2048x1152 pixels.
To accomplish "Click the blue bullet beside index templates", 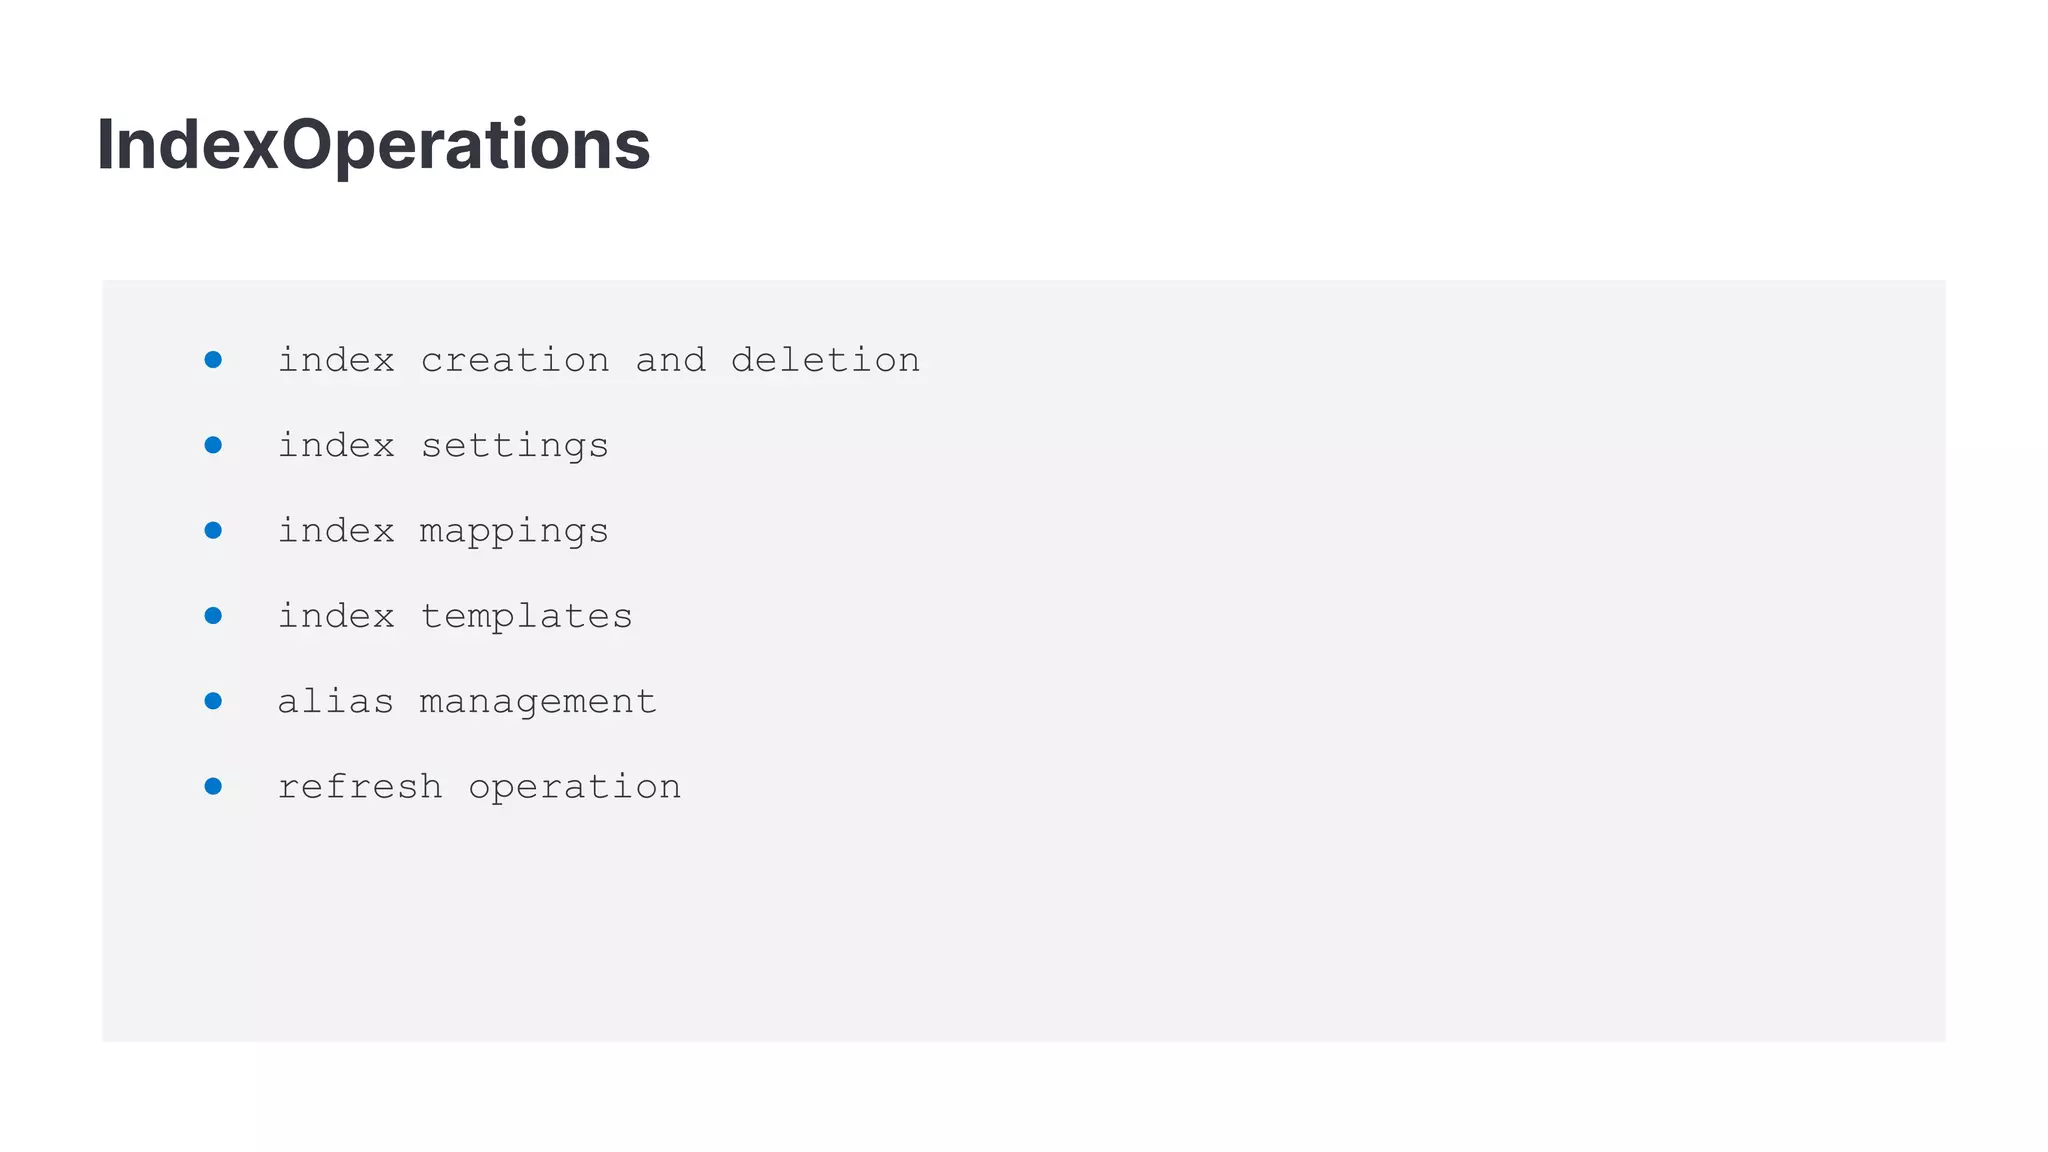I will (x=213, y=616).
